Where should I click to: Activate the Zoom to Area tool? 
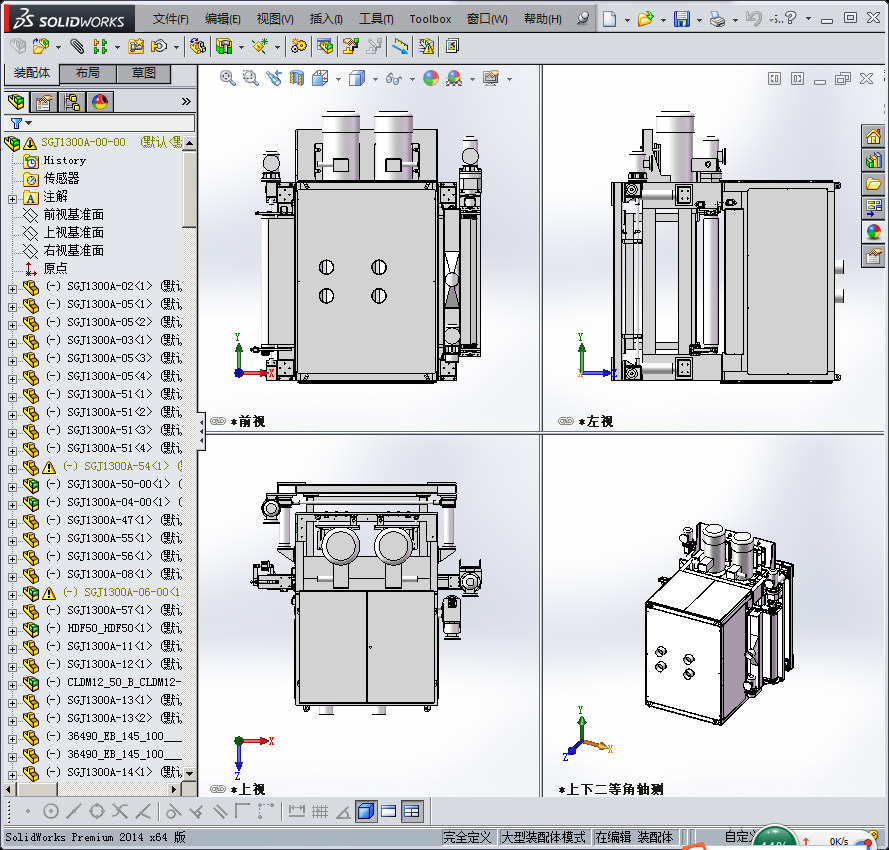tap(249, 77)
